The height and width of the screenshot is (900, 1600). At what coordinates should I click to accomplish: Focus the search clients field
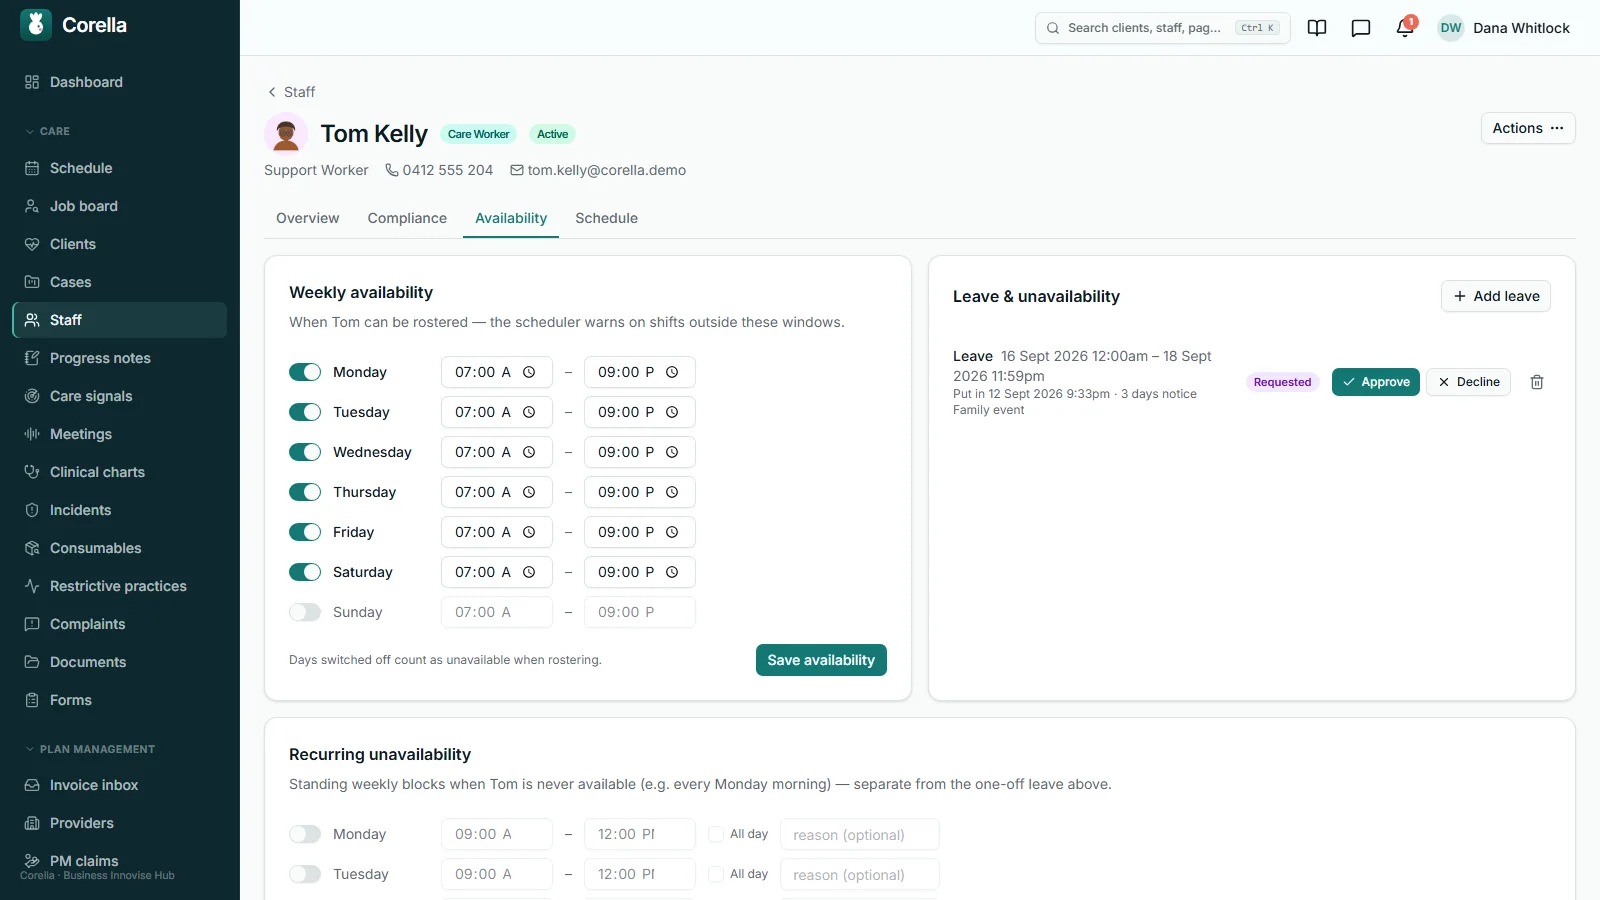[x=1162, y=28]
